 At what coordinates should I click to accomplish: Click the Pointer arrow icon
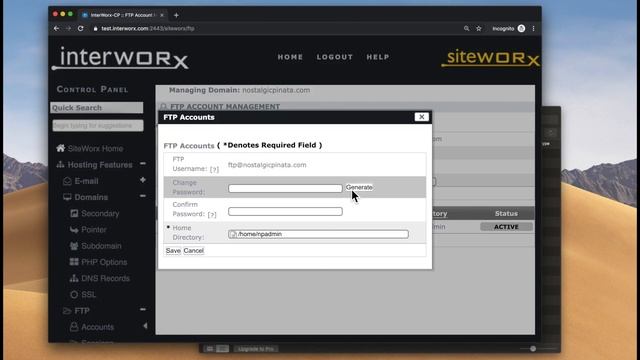(x=74, y=230)
